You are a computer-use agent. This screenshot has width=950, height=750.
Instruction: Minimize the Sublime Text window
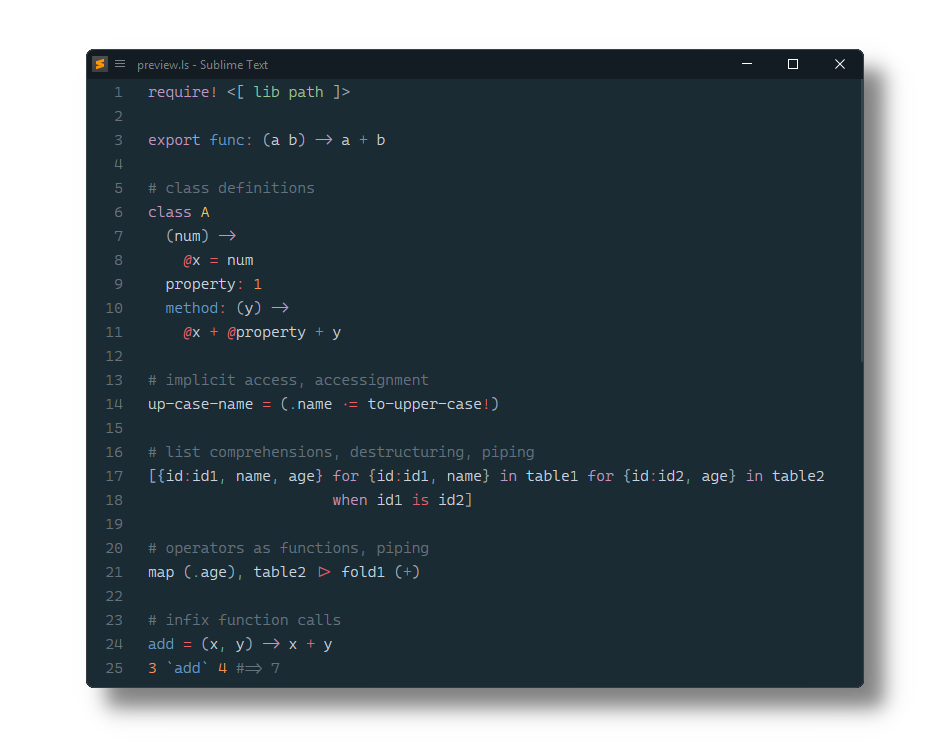pos(747,64)
